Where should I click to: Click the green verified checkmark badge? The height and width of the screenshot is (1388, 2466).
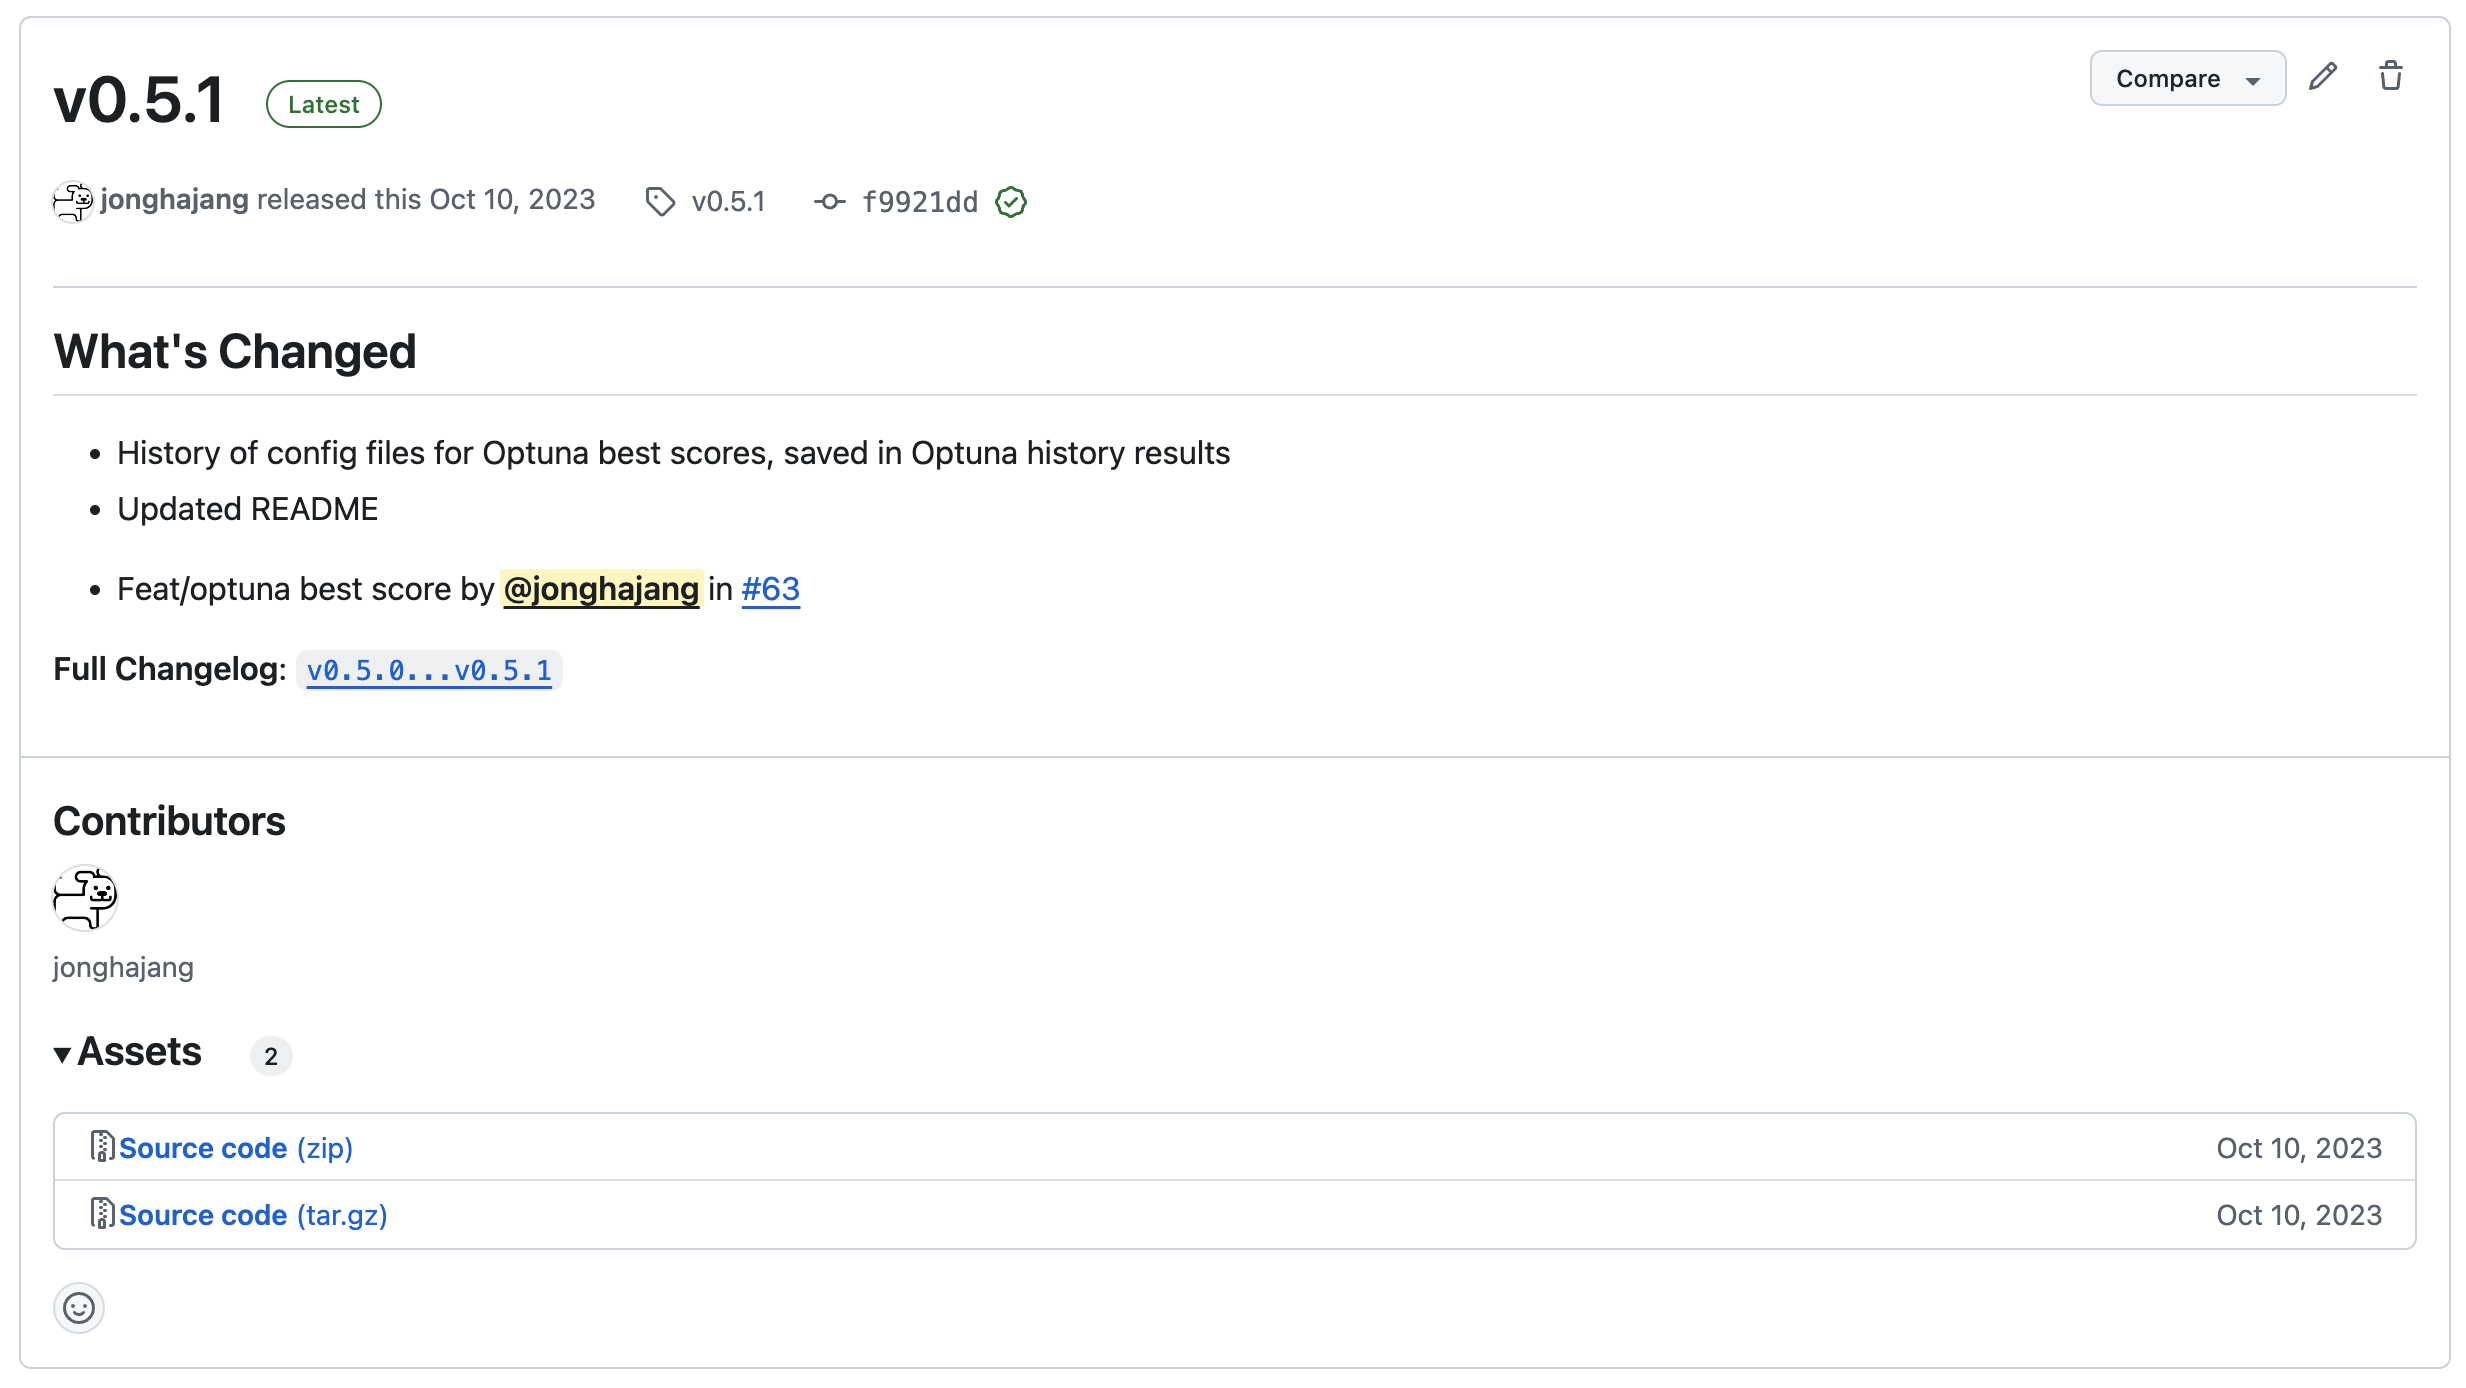point(1011,202)
